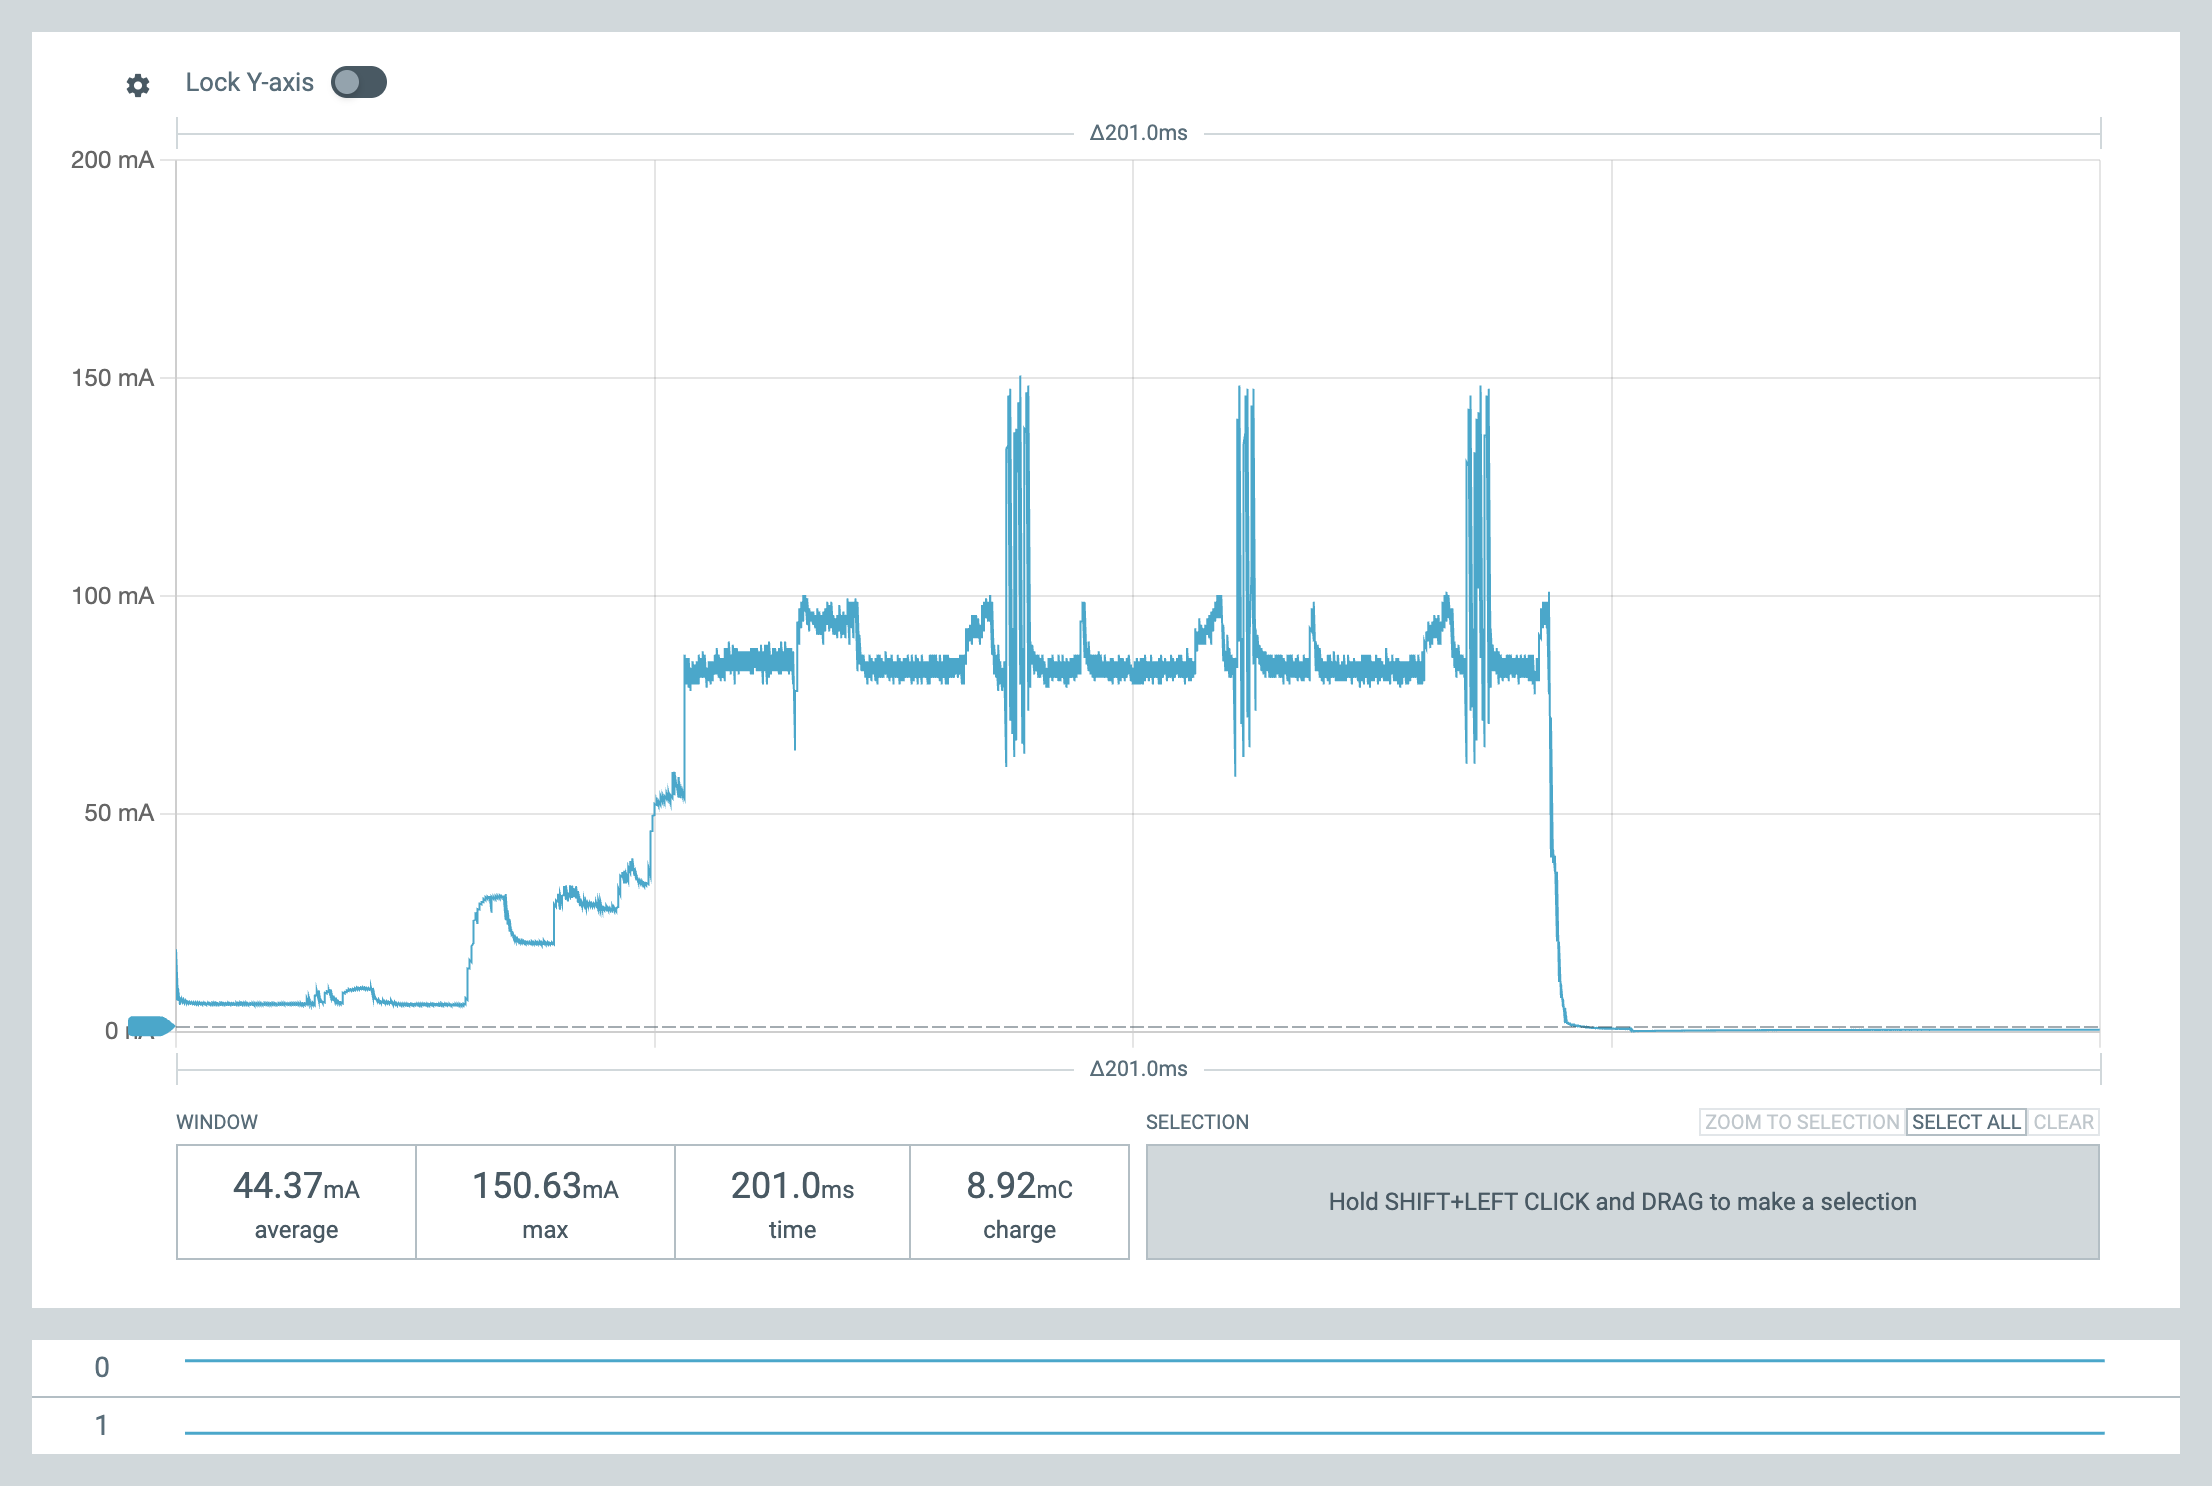Click the 150.63 mA max value box
Viewport: 2212px width, 1486px height.
[x=545, y=1202]
